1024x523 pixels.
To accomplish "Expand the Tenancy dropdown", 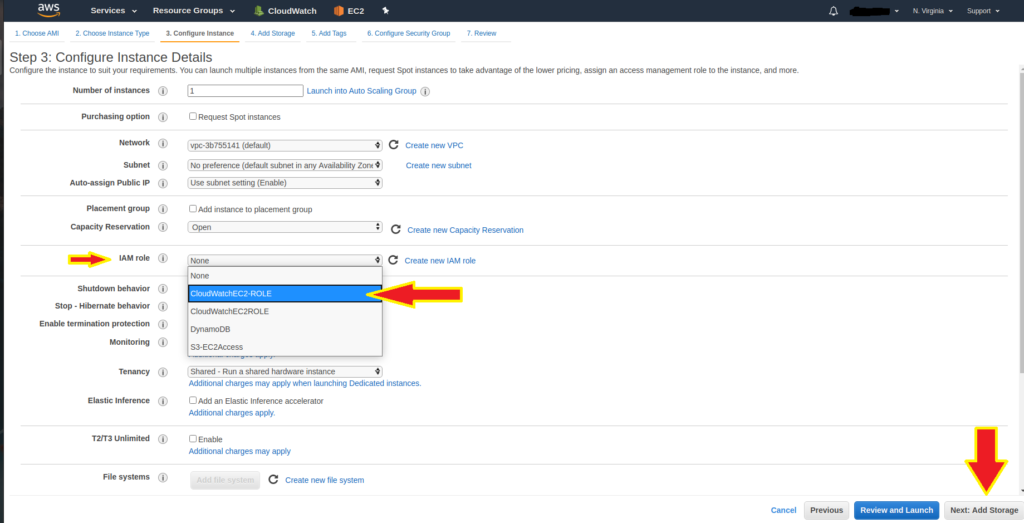I will click(x=285, y=372).
